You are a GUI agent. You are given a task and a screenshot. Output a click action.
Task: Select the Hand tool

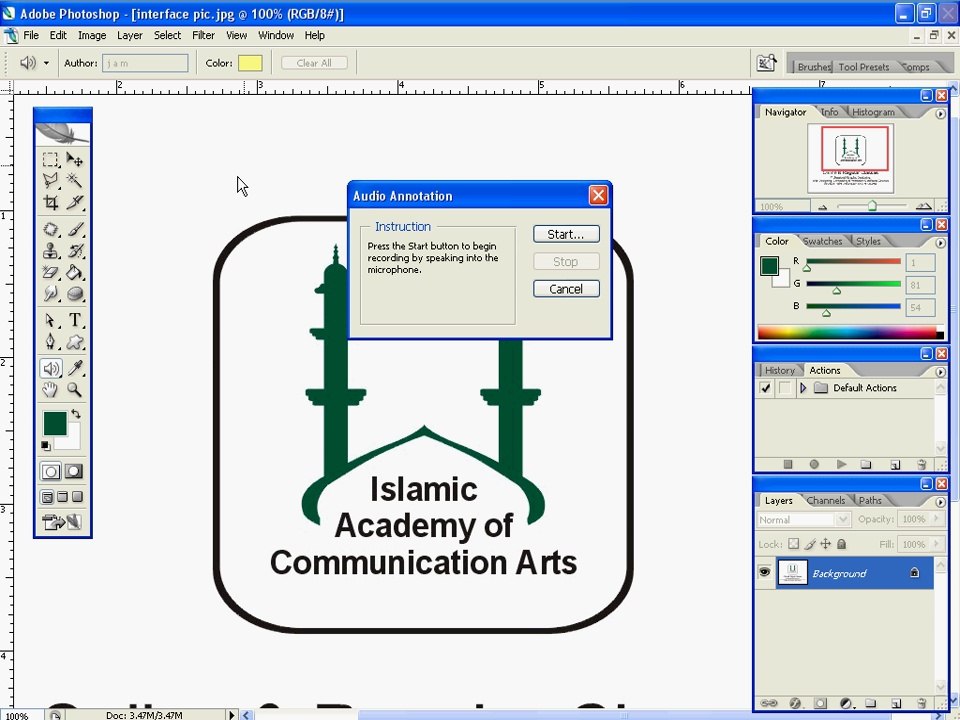(51, 389)
